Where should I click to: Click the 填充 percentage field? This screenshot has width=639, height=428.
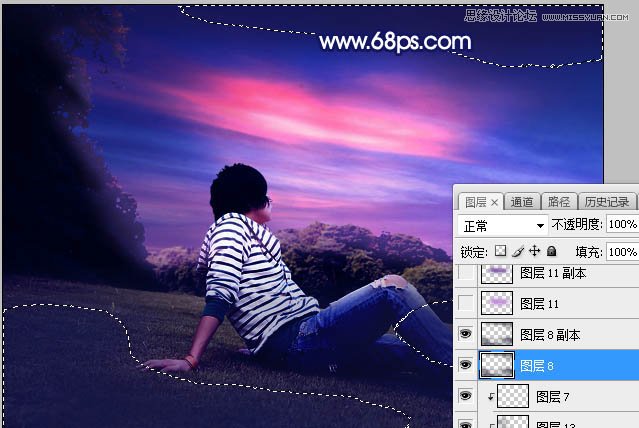[622, 252]
